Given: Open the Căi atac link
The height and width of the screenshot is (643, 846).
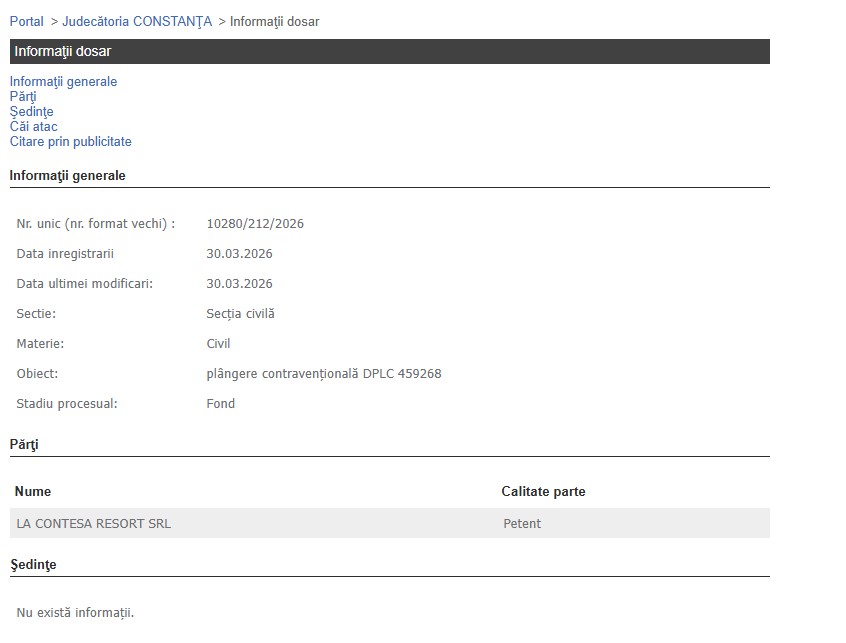Looking at the screenshot, I should (x=34, y=127).
